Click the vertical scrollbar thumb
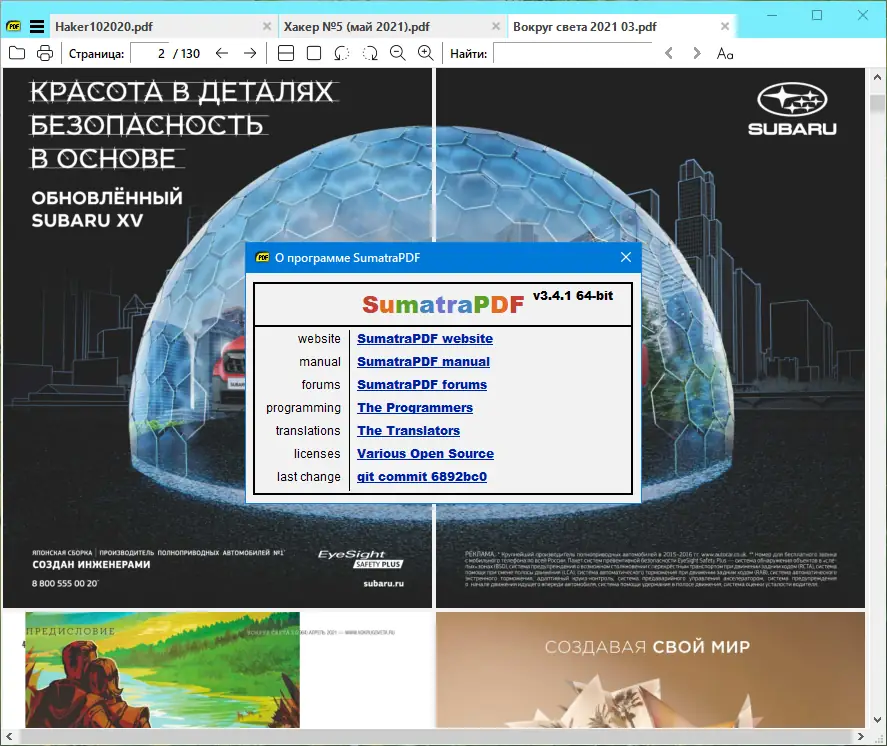This screenshot has width=887, height=746. (x=877, y=104)
